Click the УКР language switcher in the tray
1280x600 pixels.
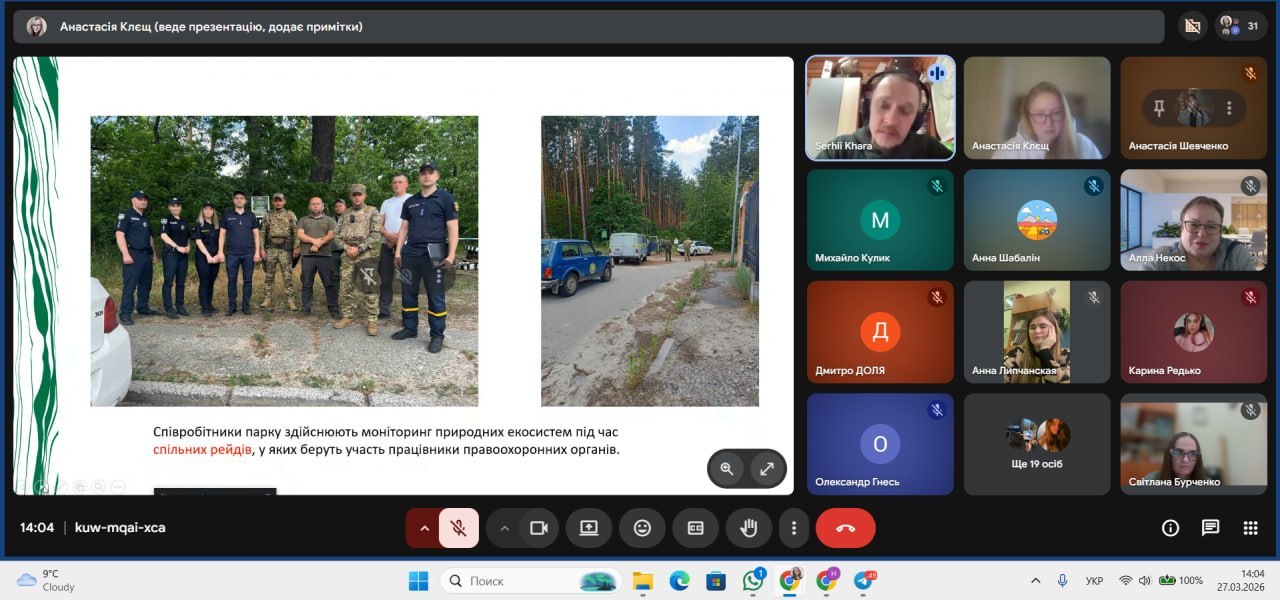1094,581
